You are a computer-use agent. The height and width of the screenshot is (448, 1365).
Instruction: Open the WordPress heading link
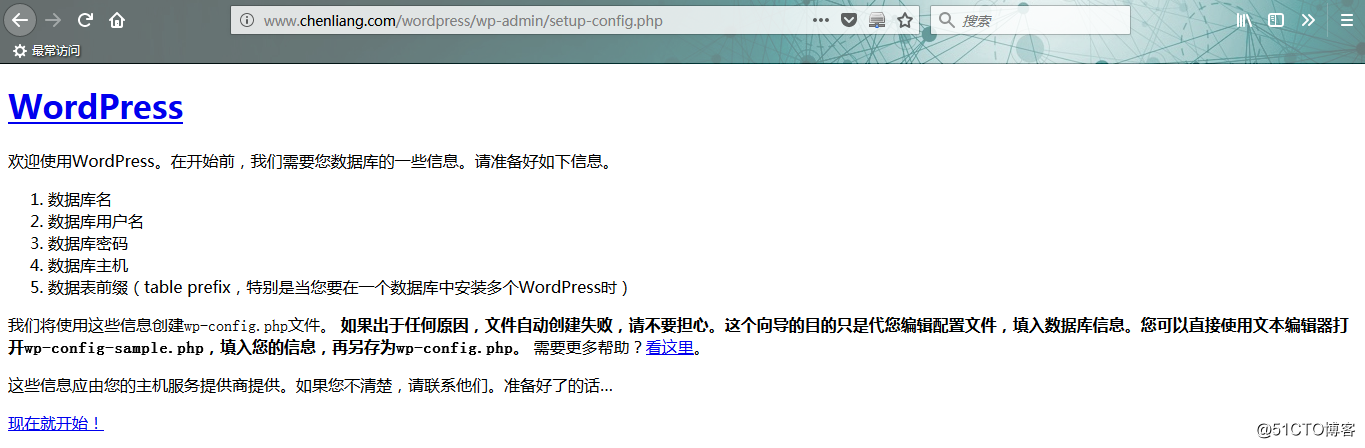coord(95,107)
